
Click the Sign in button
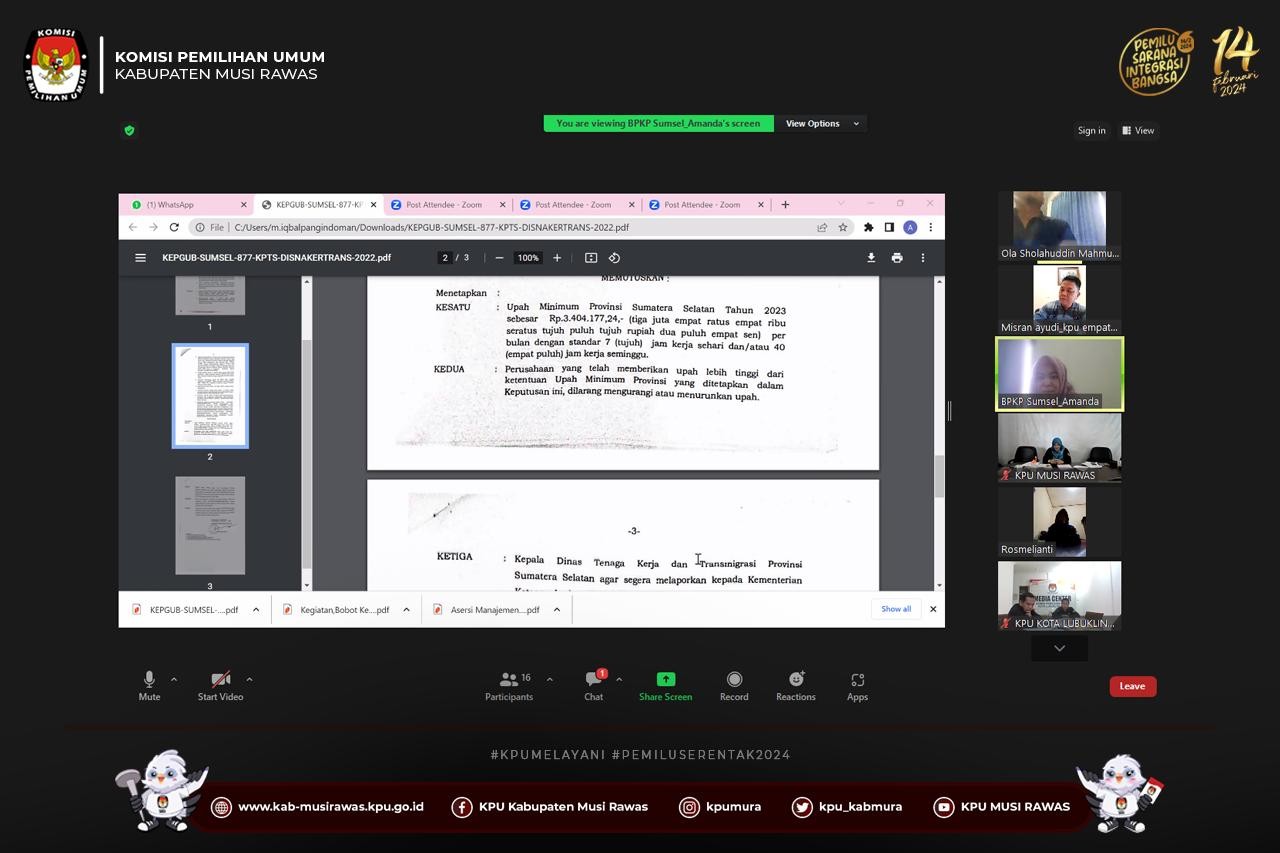[x=1091, y=131]
